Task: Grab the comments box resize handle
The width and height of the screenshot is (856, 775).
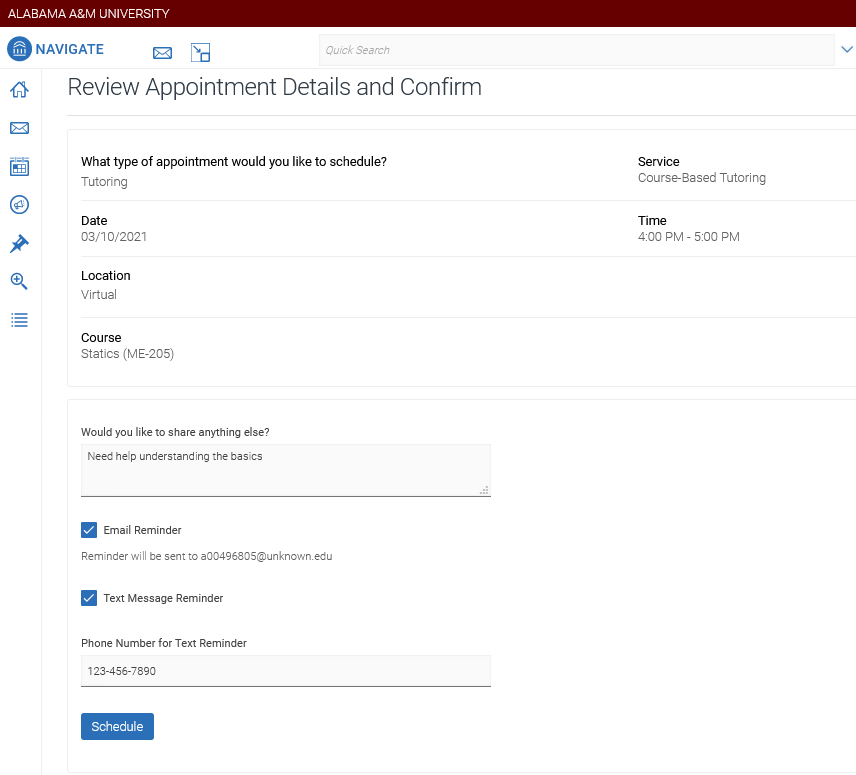Action: coord(484,490)
